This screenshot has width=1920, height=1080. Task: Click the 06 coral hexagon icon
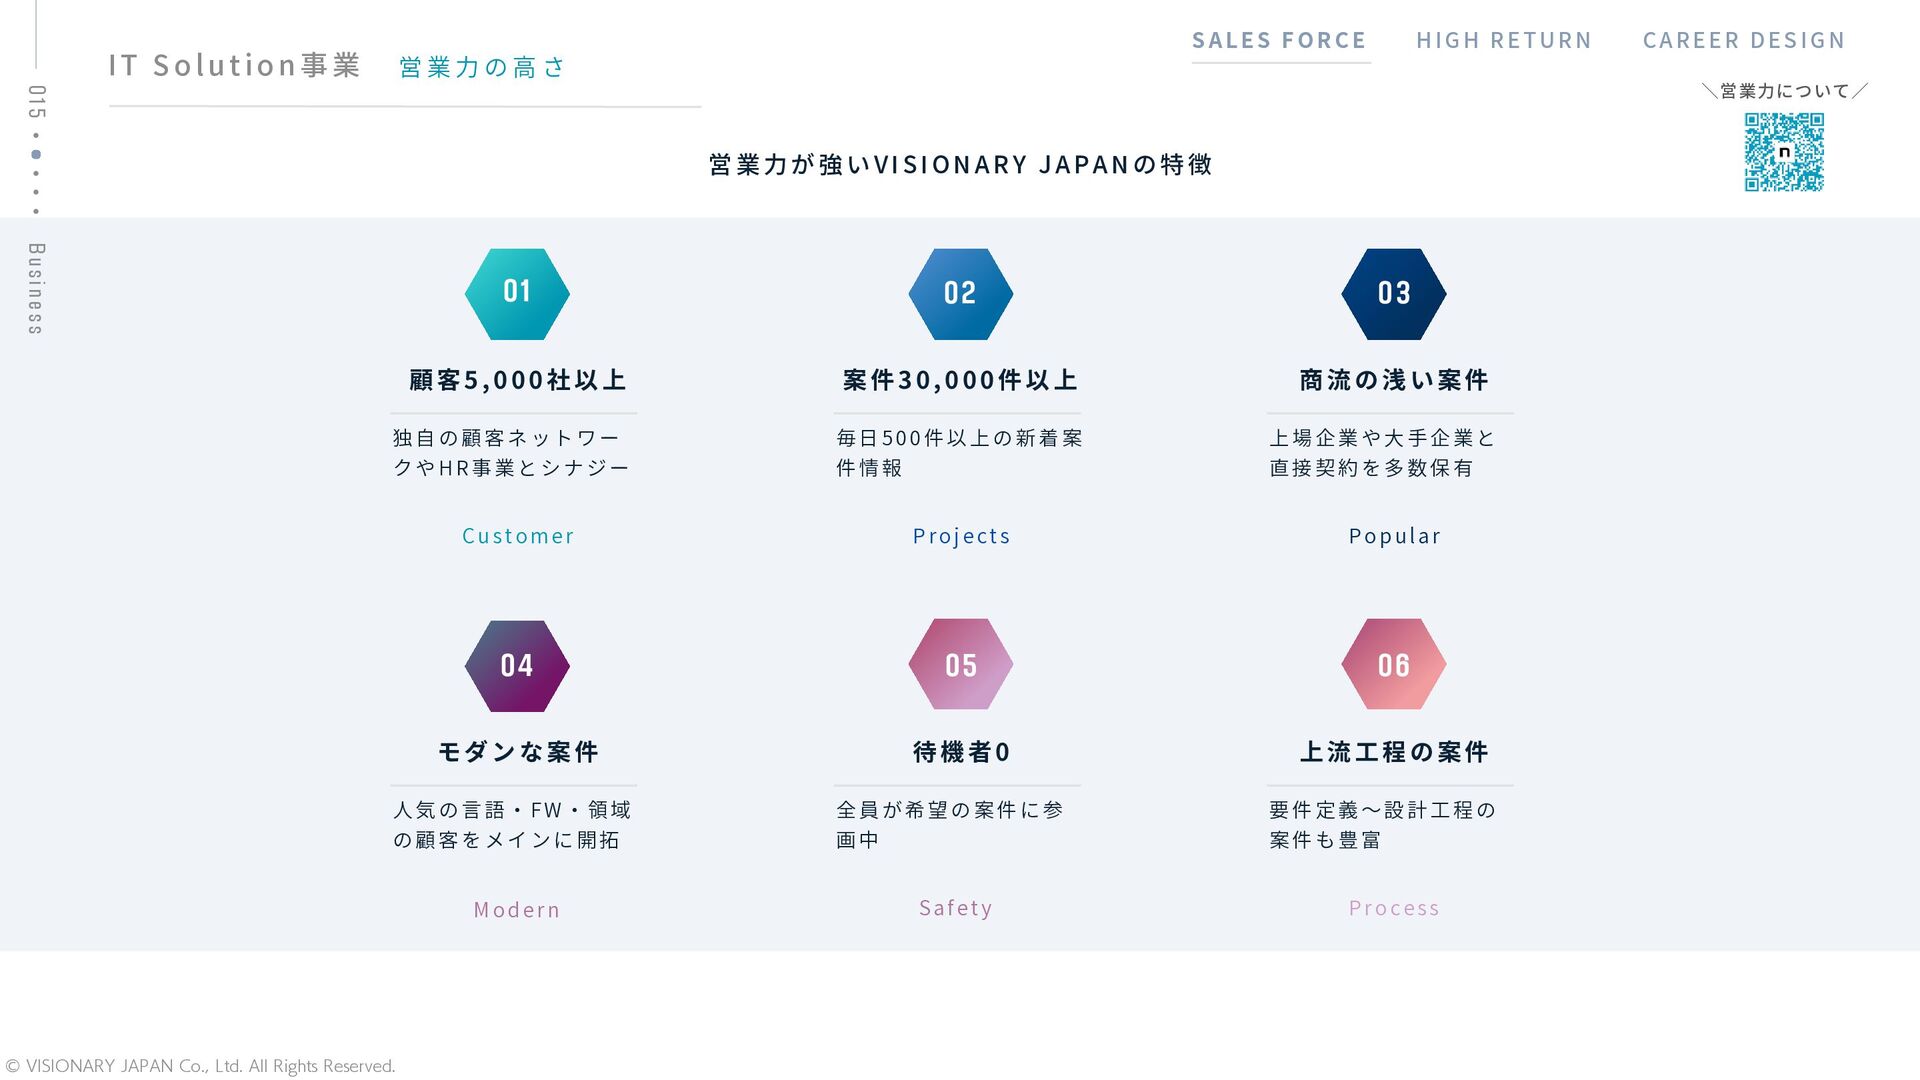[1393, 664]
